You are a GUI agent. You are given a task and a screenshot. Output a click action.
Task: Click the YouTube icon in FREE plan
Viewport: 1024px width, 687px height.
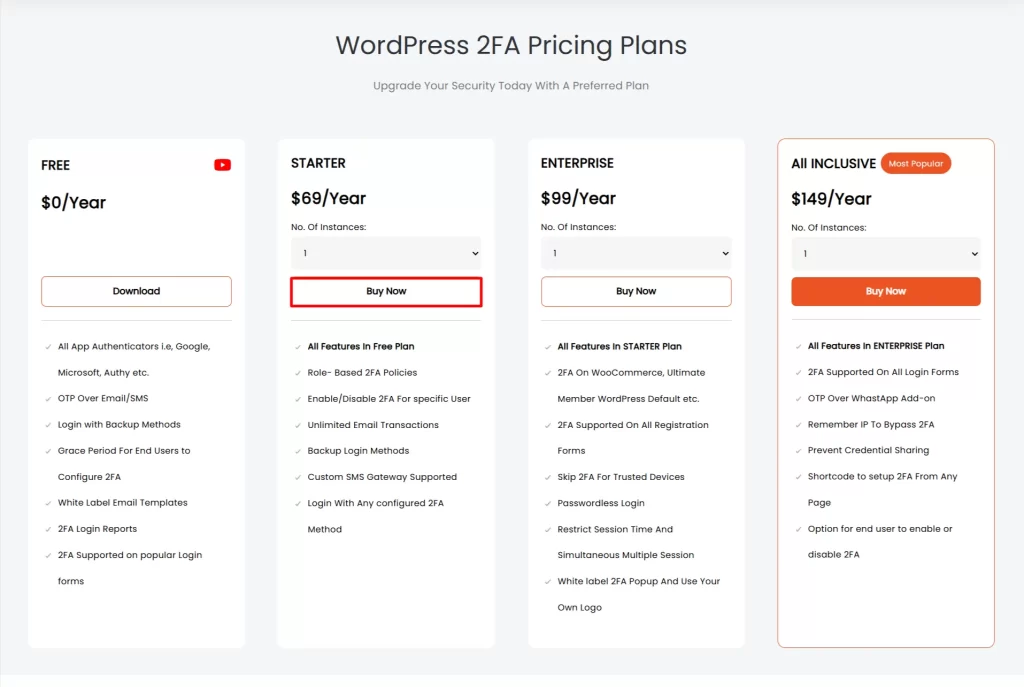[222, 165]
